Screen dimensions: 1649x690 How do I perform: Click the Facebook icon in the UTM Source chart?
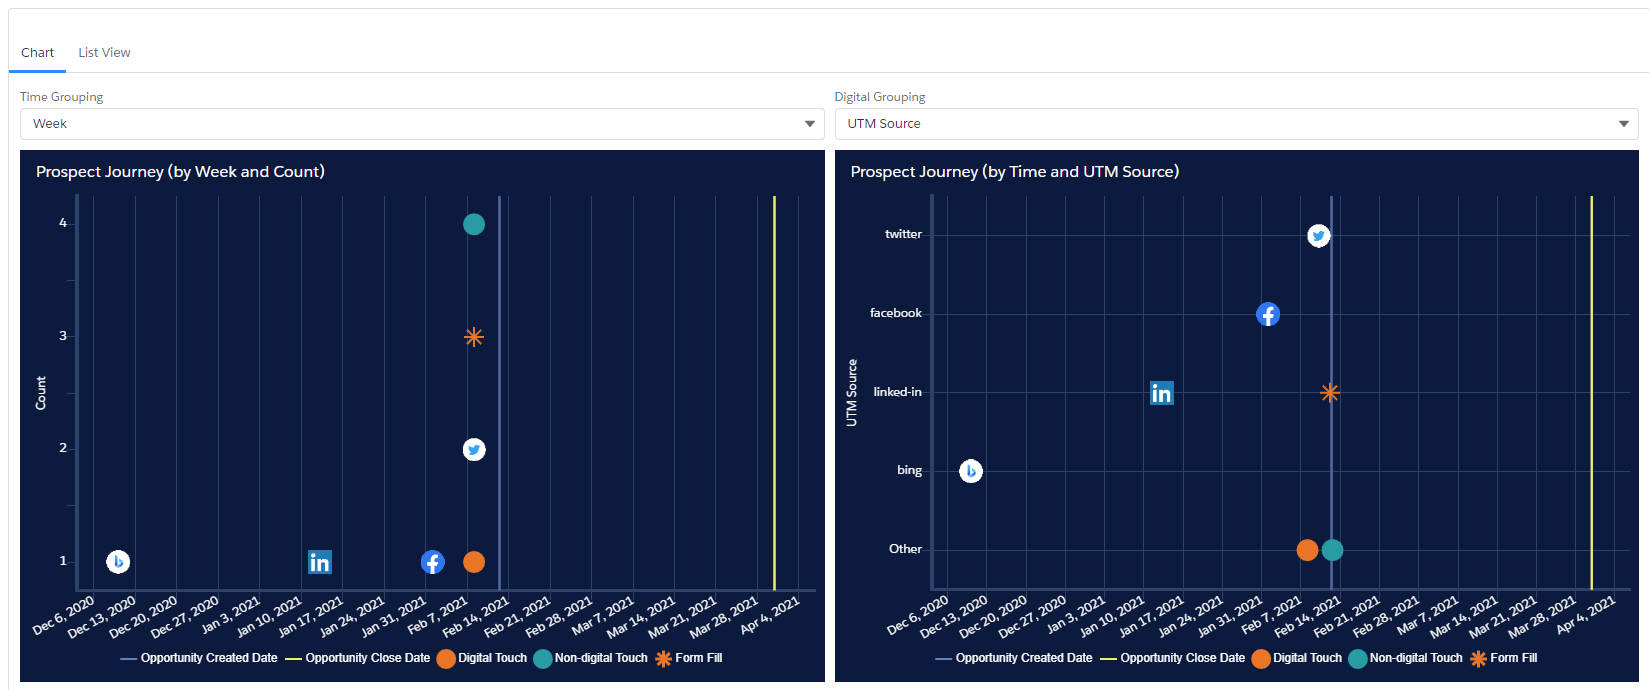[1268, 314]
